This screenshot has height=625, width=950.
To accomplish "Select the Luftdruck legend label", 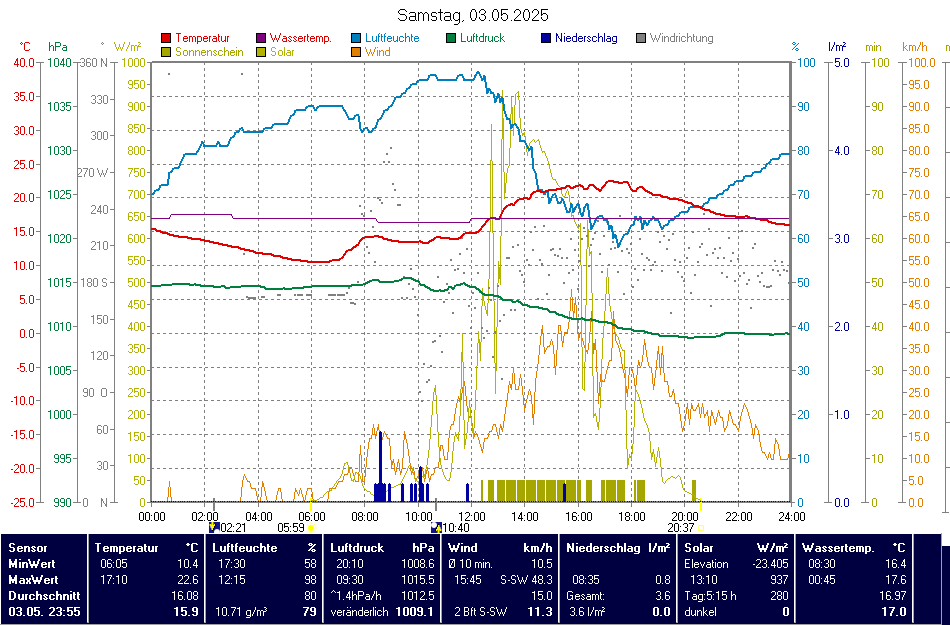I will coord(483,38).
